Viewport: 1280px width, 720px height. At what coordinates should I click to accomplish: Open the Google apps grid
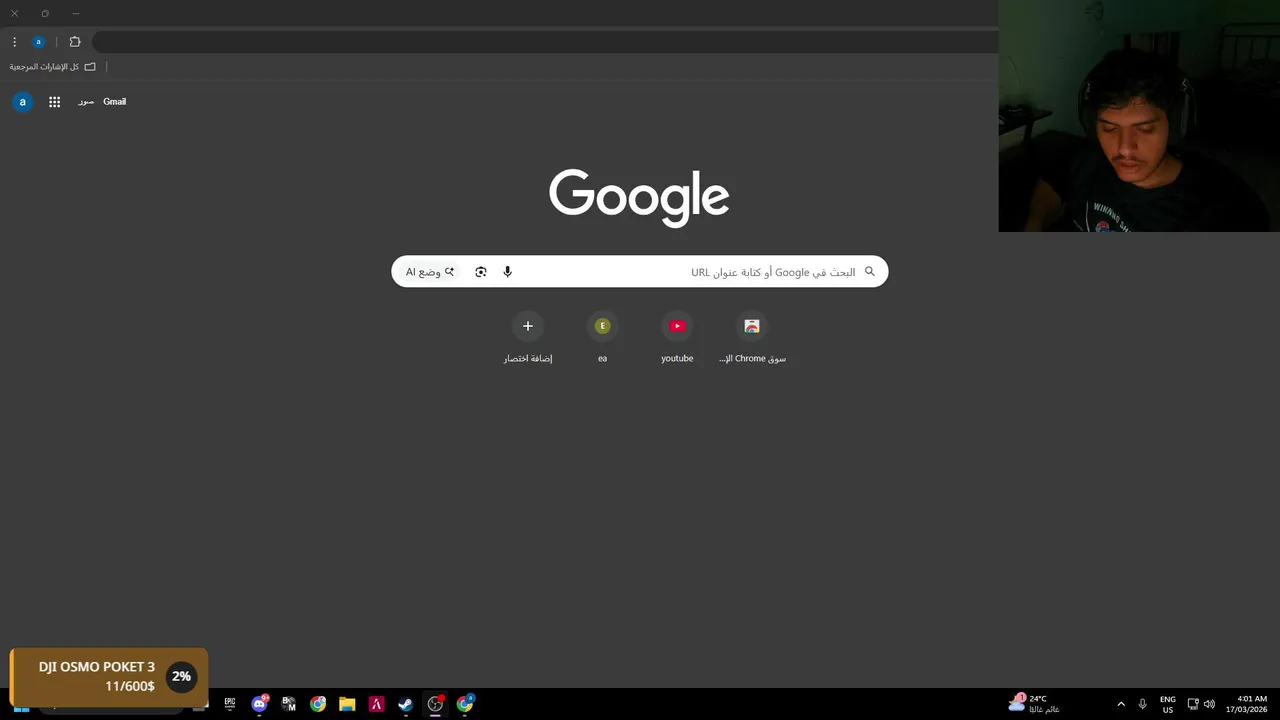click(x=55, y=102)
